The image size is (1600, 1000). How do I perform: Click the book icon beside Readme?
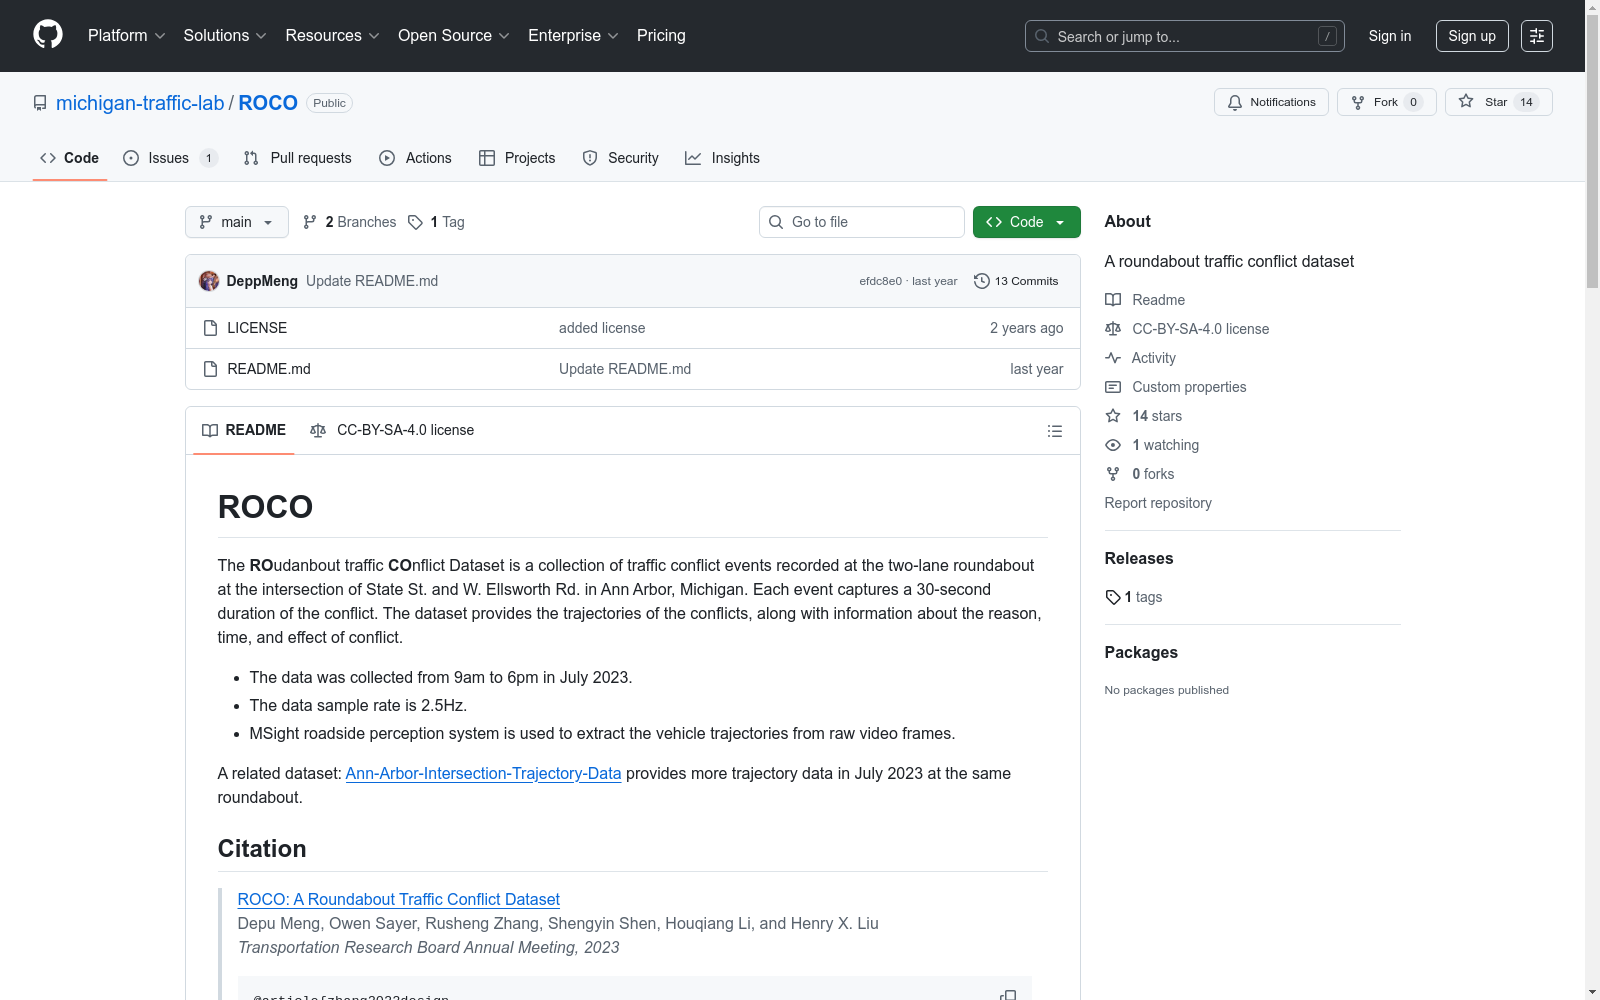(x=1113, y=300)
